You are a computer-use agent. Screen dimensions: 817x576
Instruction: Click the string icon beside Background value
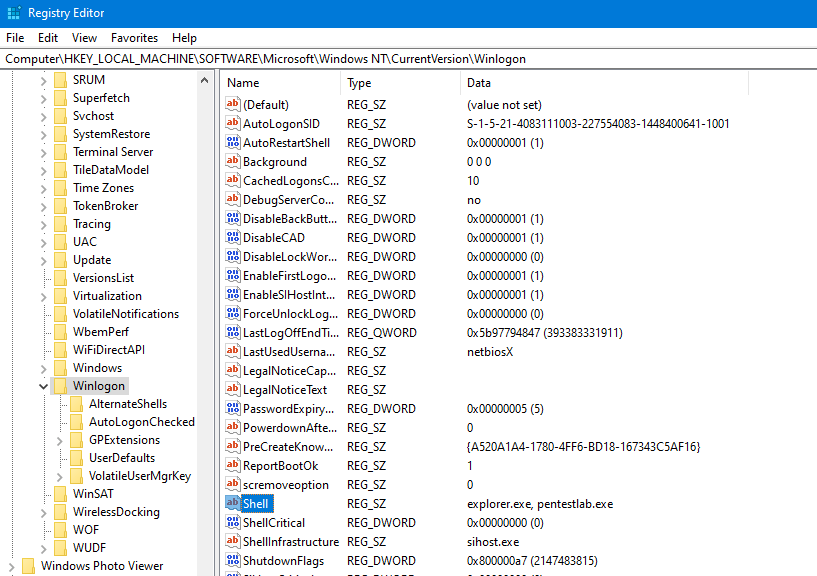[x=232, y=162]
